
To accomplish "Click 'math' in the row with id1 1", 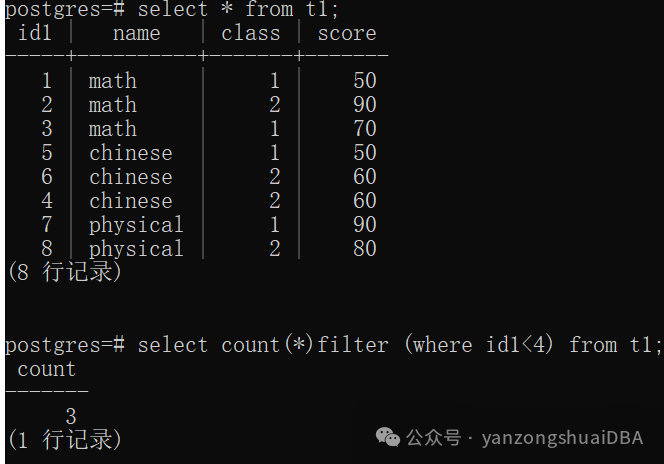I will click(113, 80).
